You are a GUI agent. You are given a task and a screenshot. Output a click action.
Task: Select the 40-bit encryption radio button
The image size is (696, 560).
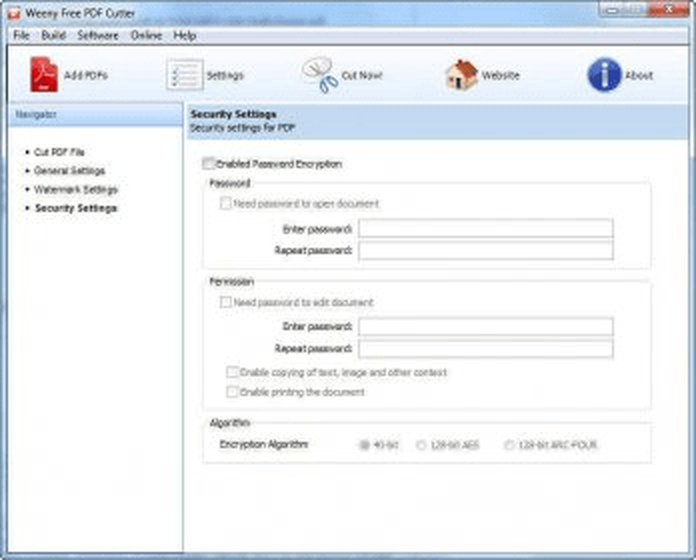364,445
